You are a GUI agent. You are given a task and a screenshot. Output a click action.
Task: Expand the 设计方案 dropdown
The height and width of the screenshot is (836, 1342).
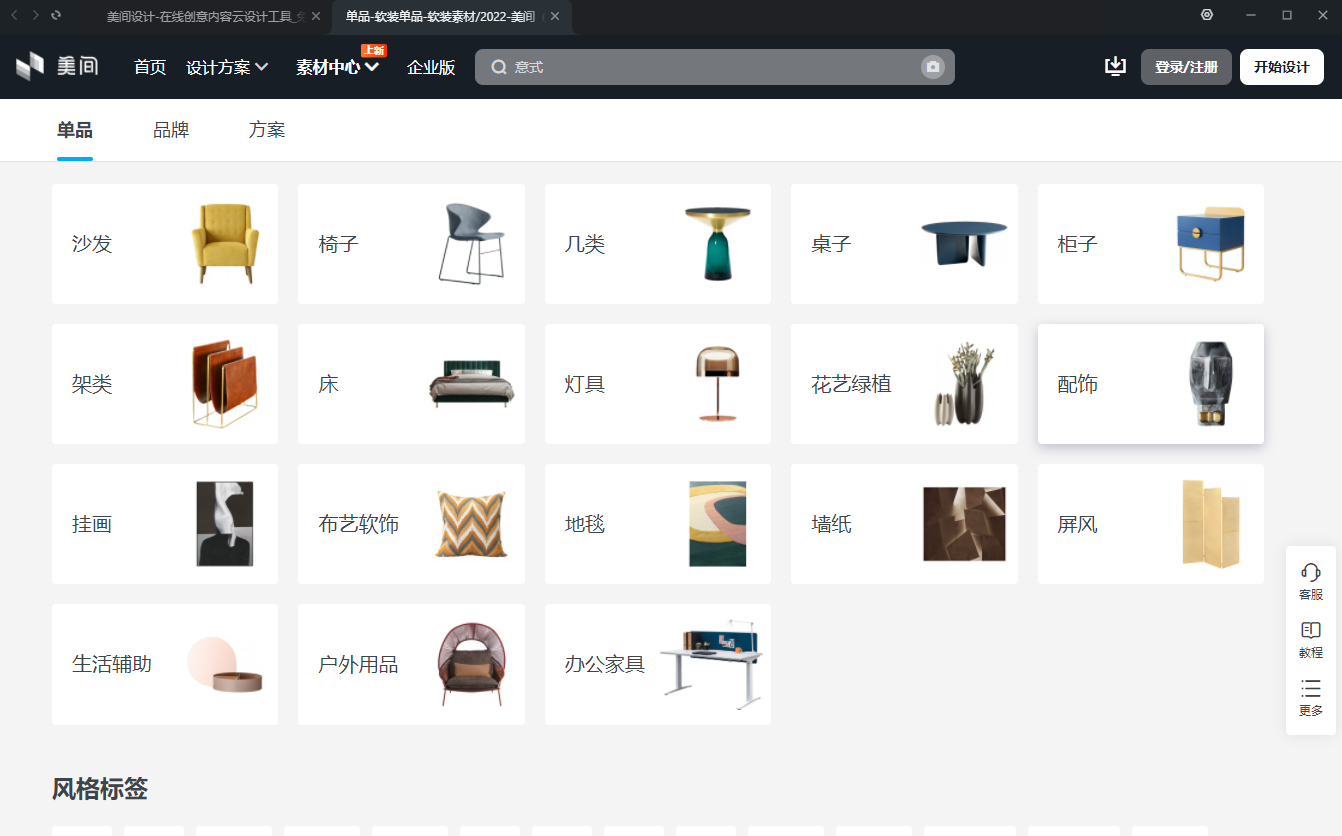point(227,67)
